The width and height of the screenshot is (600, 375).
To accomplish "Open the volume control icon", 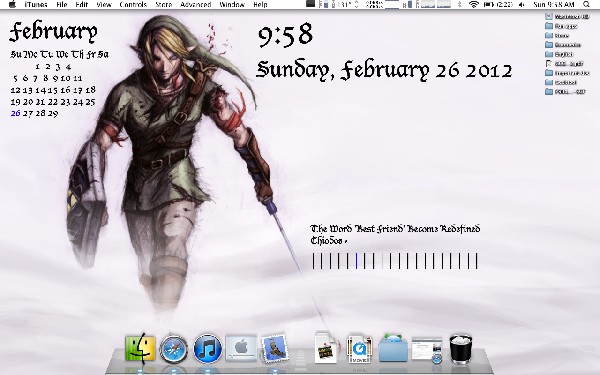I will (x=522, y=5).
